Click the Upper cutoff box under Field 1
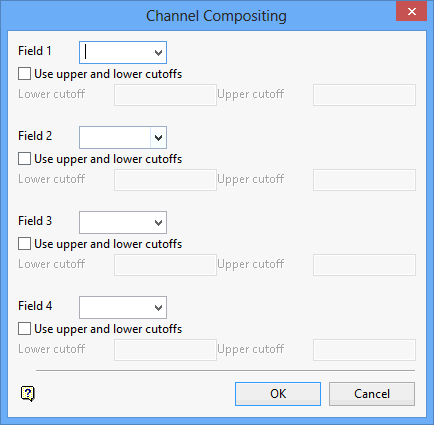The width and height of the screenshot is (434, 425). point(364,95)
